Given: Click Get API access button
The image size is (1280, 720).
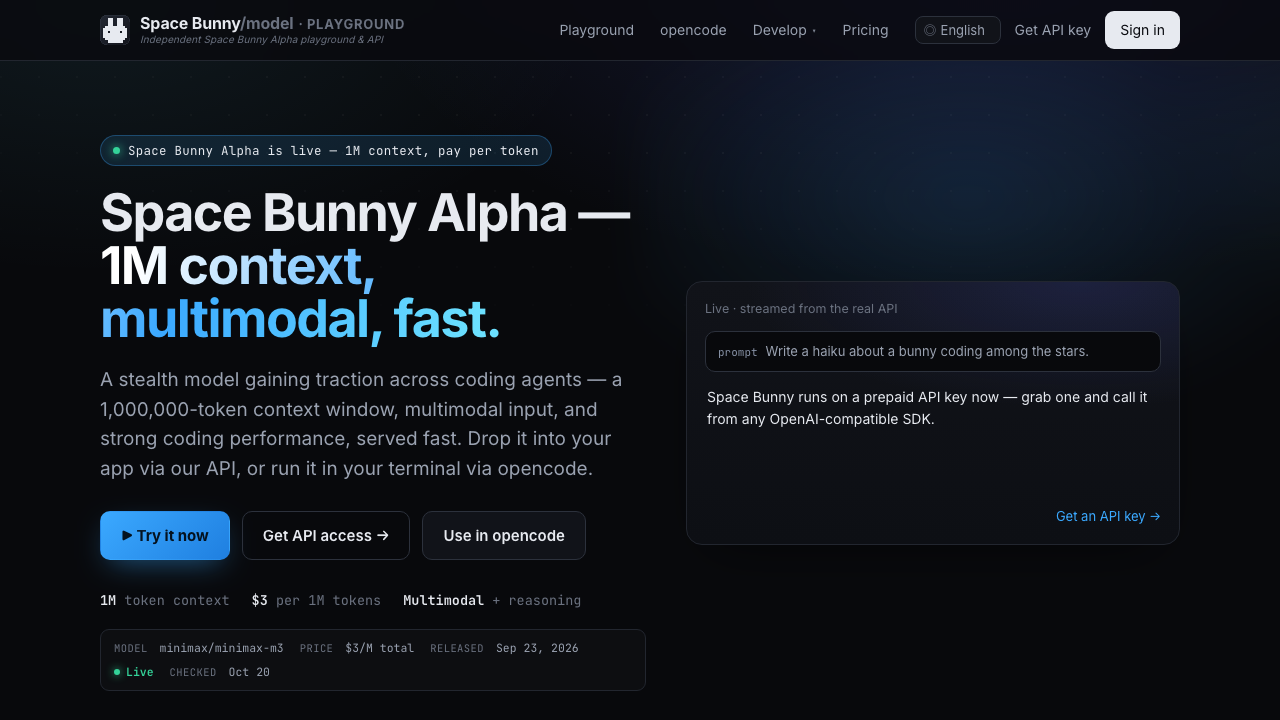Looking at the screenshot, I should 326,536.
